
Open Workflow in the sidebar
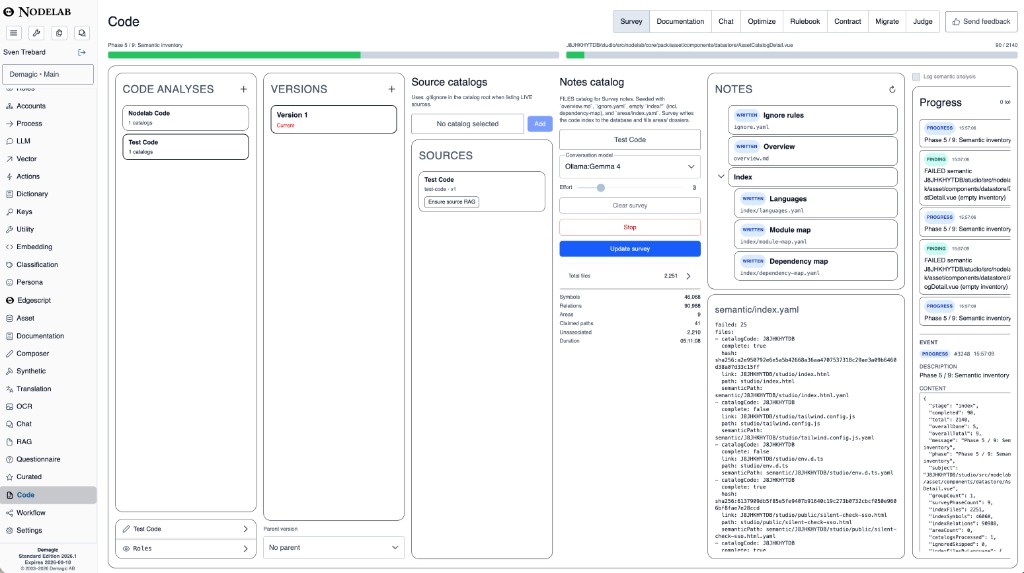(48, 513)
